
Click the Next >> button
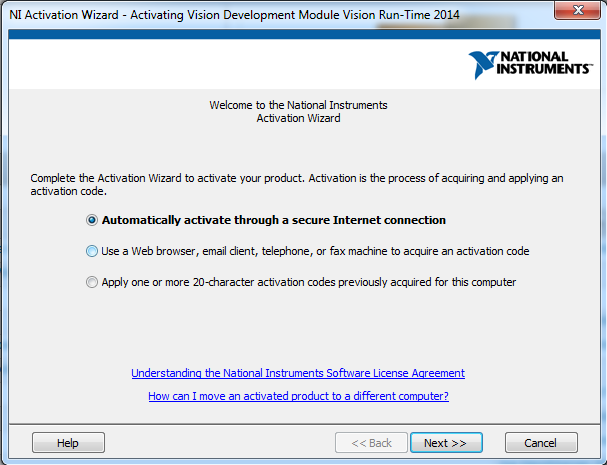click(446, 443)
